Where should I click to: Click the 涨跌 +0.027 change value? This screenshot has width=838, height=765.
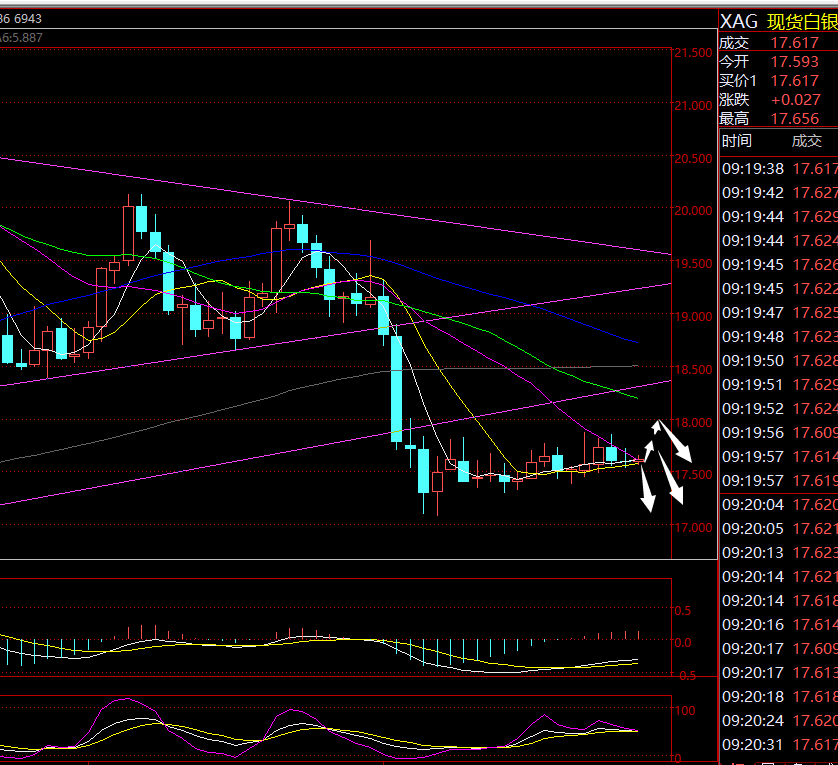pyautogui.click(x=794, y=100)
